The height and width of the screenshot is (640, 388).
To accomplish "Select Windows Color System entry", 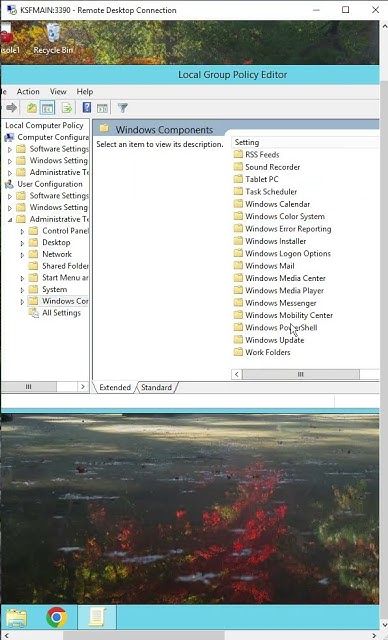I will [285, 216].
